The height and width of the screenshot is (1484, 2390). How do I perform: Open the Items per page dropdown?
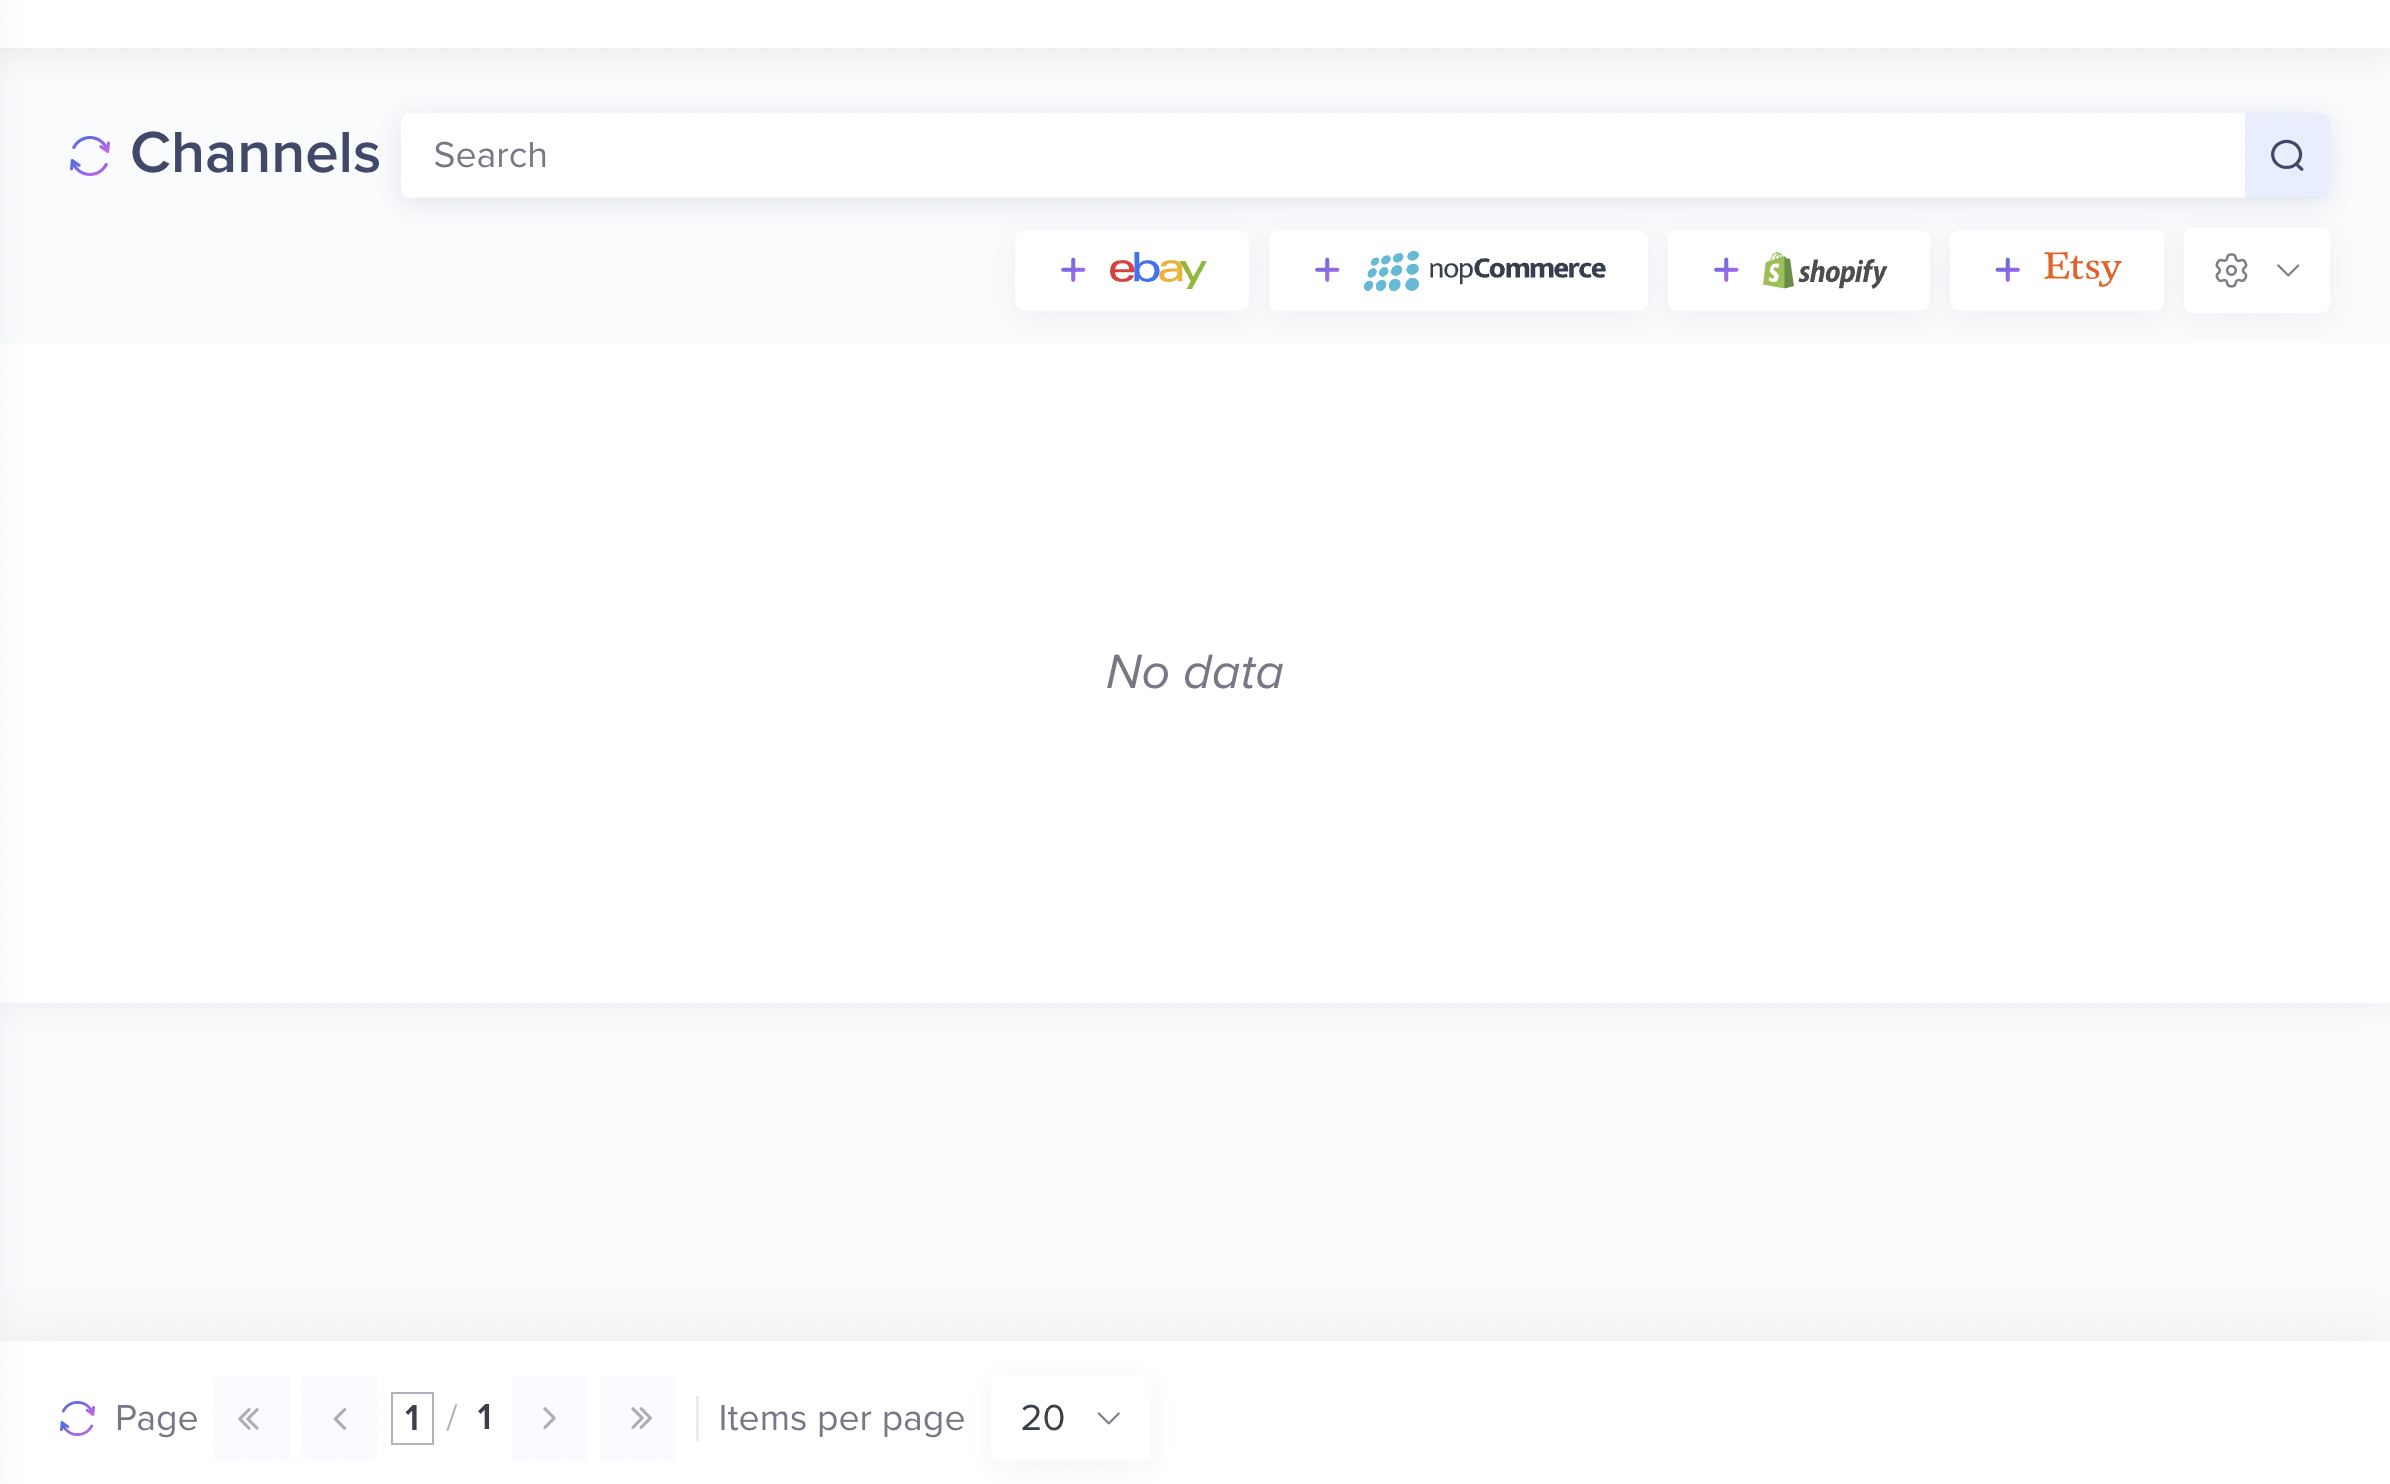[1070, 1418]
